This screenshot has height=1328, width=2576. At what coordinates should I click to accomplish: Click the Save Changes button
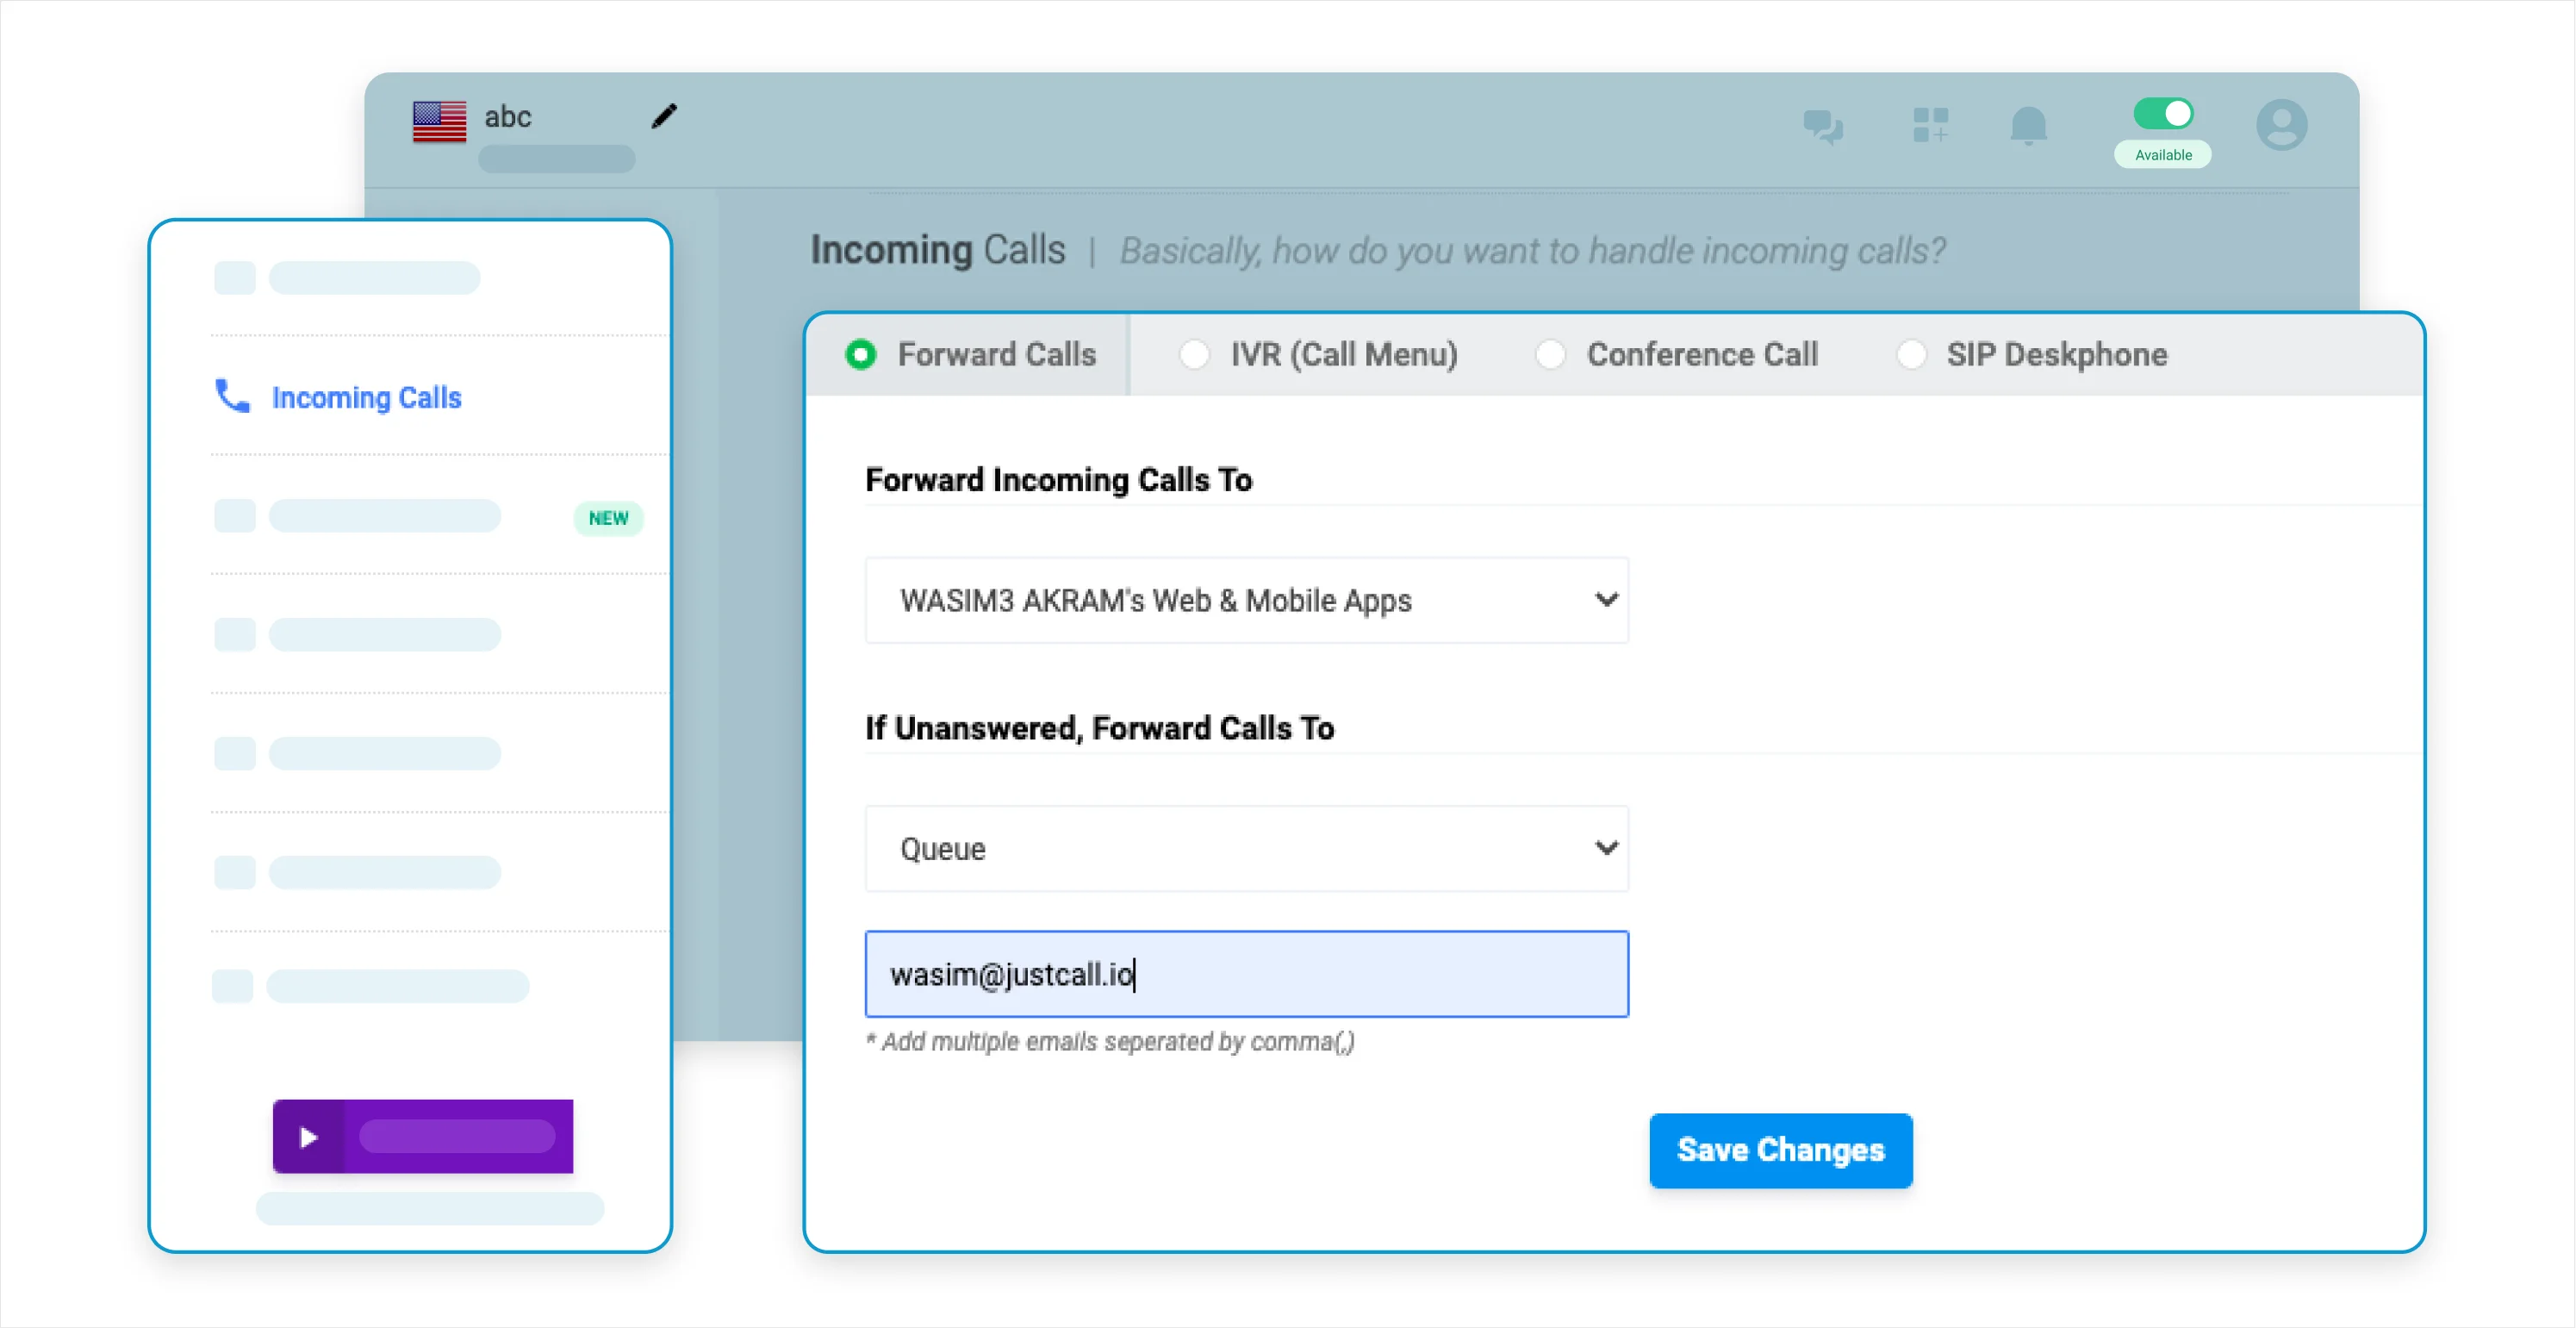(1780, 1151)
